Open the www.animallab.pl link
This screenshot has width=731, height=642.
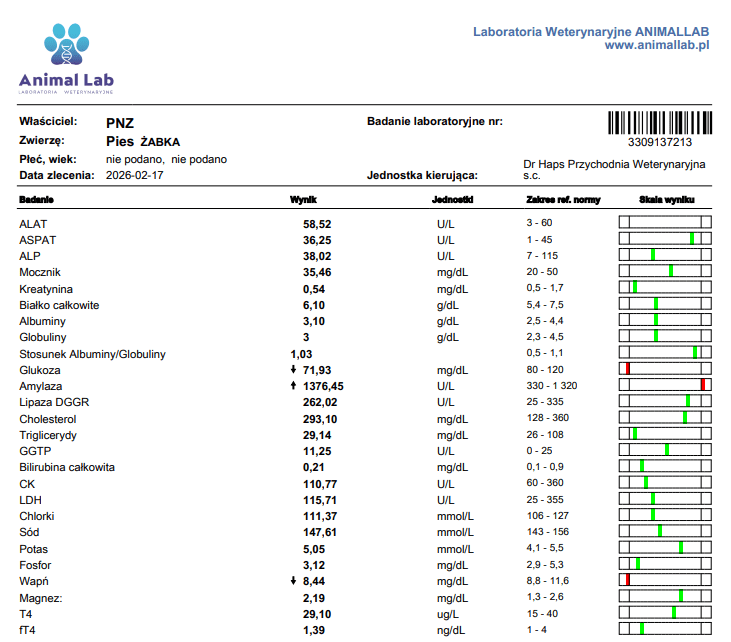coord(657,45)
